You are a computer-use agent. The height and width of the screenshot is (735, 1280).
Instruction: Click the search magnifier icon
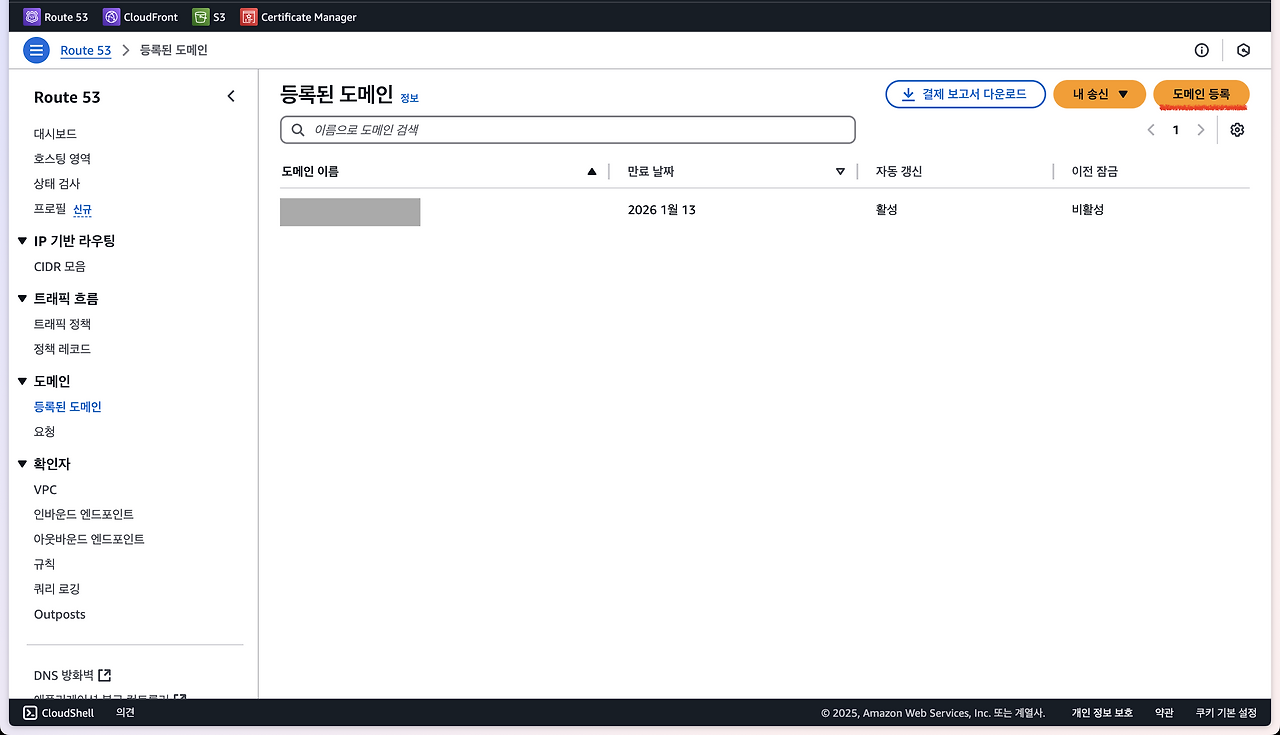298,130
